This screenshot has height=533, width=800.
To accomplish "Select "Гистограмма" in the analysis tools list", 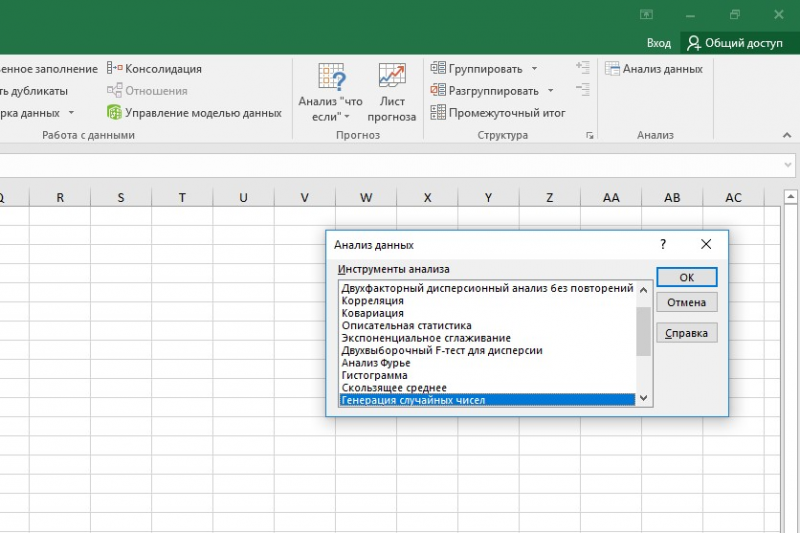I will [x=375, y=376].
